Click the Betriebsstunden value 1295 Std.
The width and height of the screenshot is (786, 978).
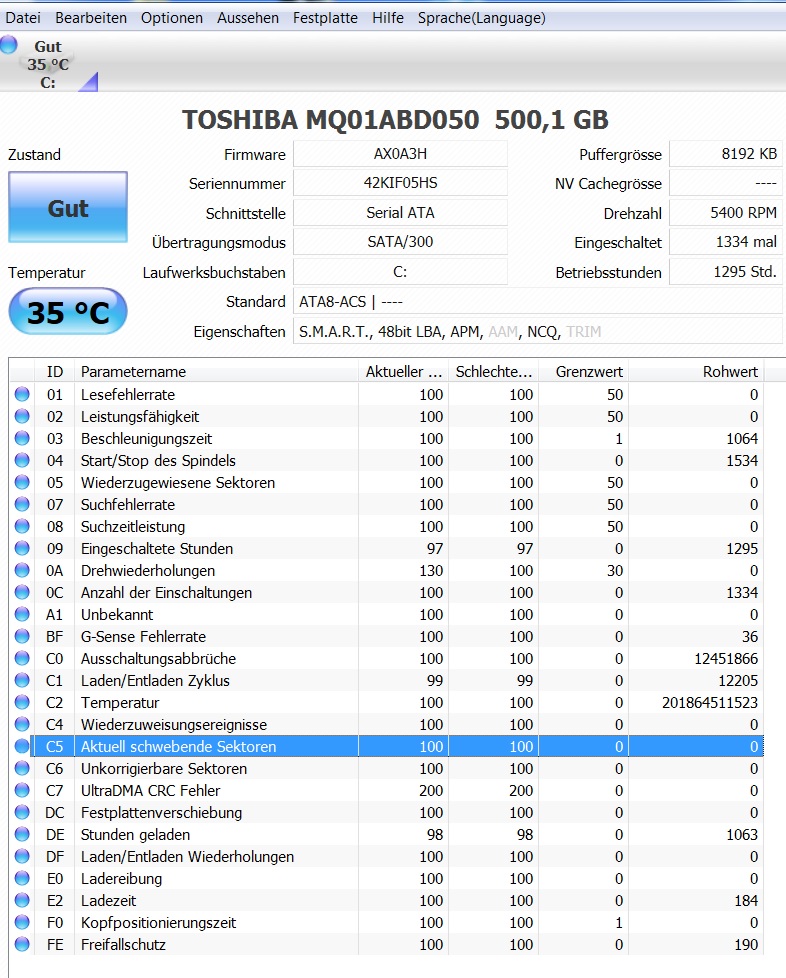(x=726, y=272)
